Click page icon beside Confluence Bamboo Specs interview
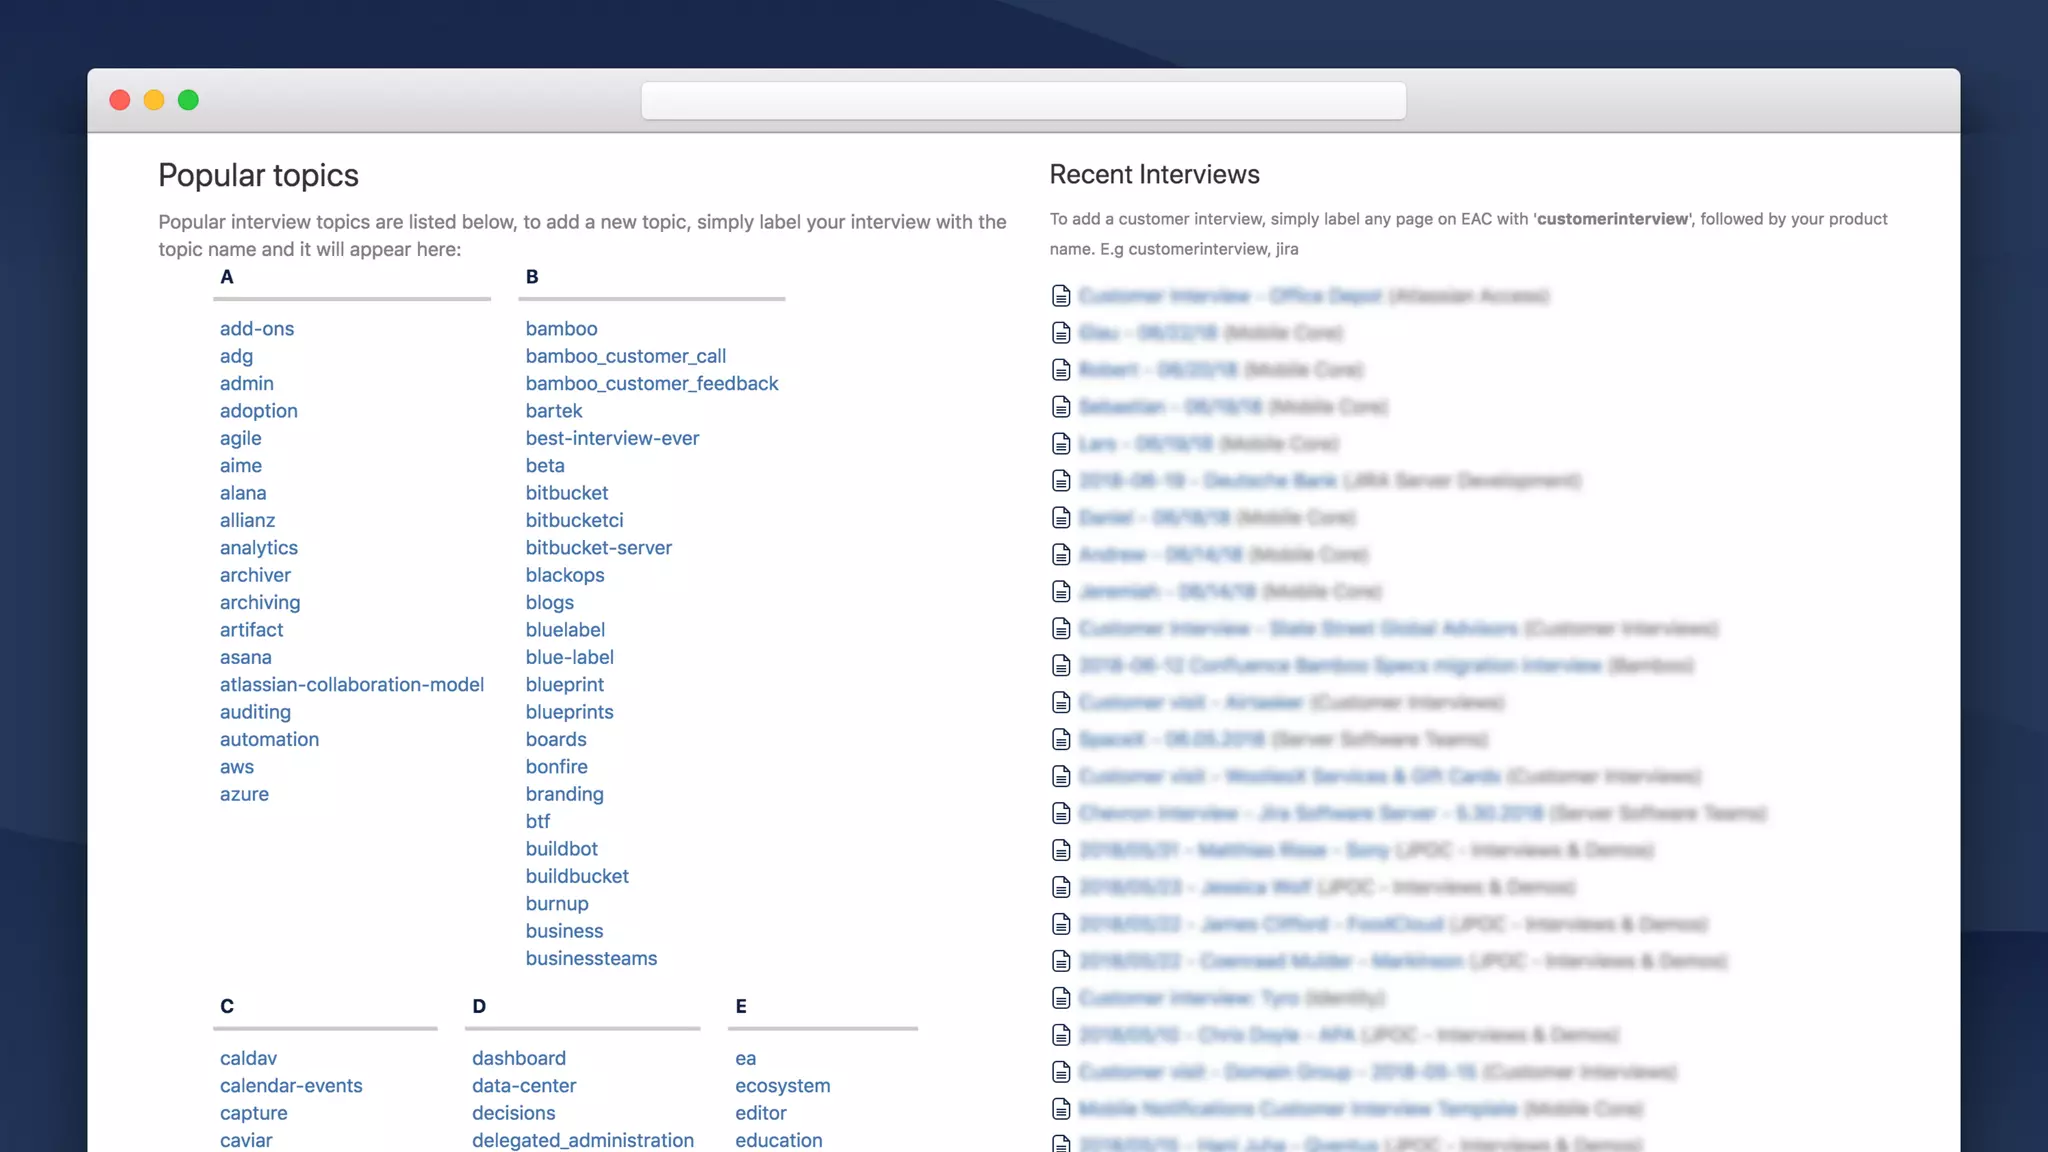This screenshot has width=2048, height=1152. pyautogui.click(x=1061, y=666)
